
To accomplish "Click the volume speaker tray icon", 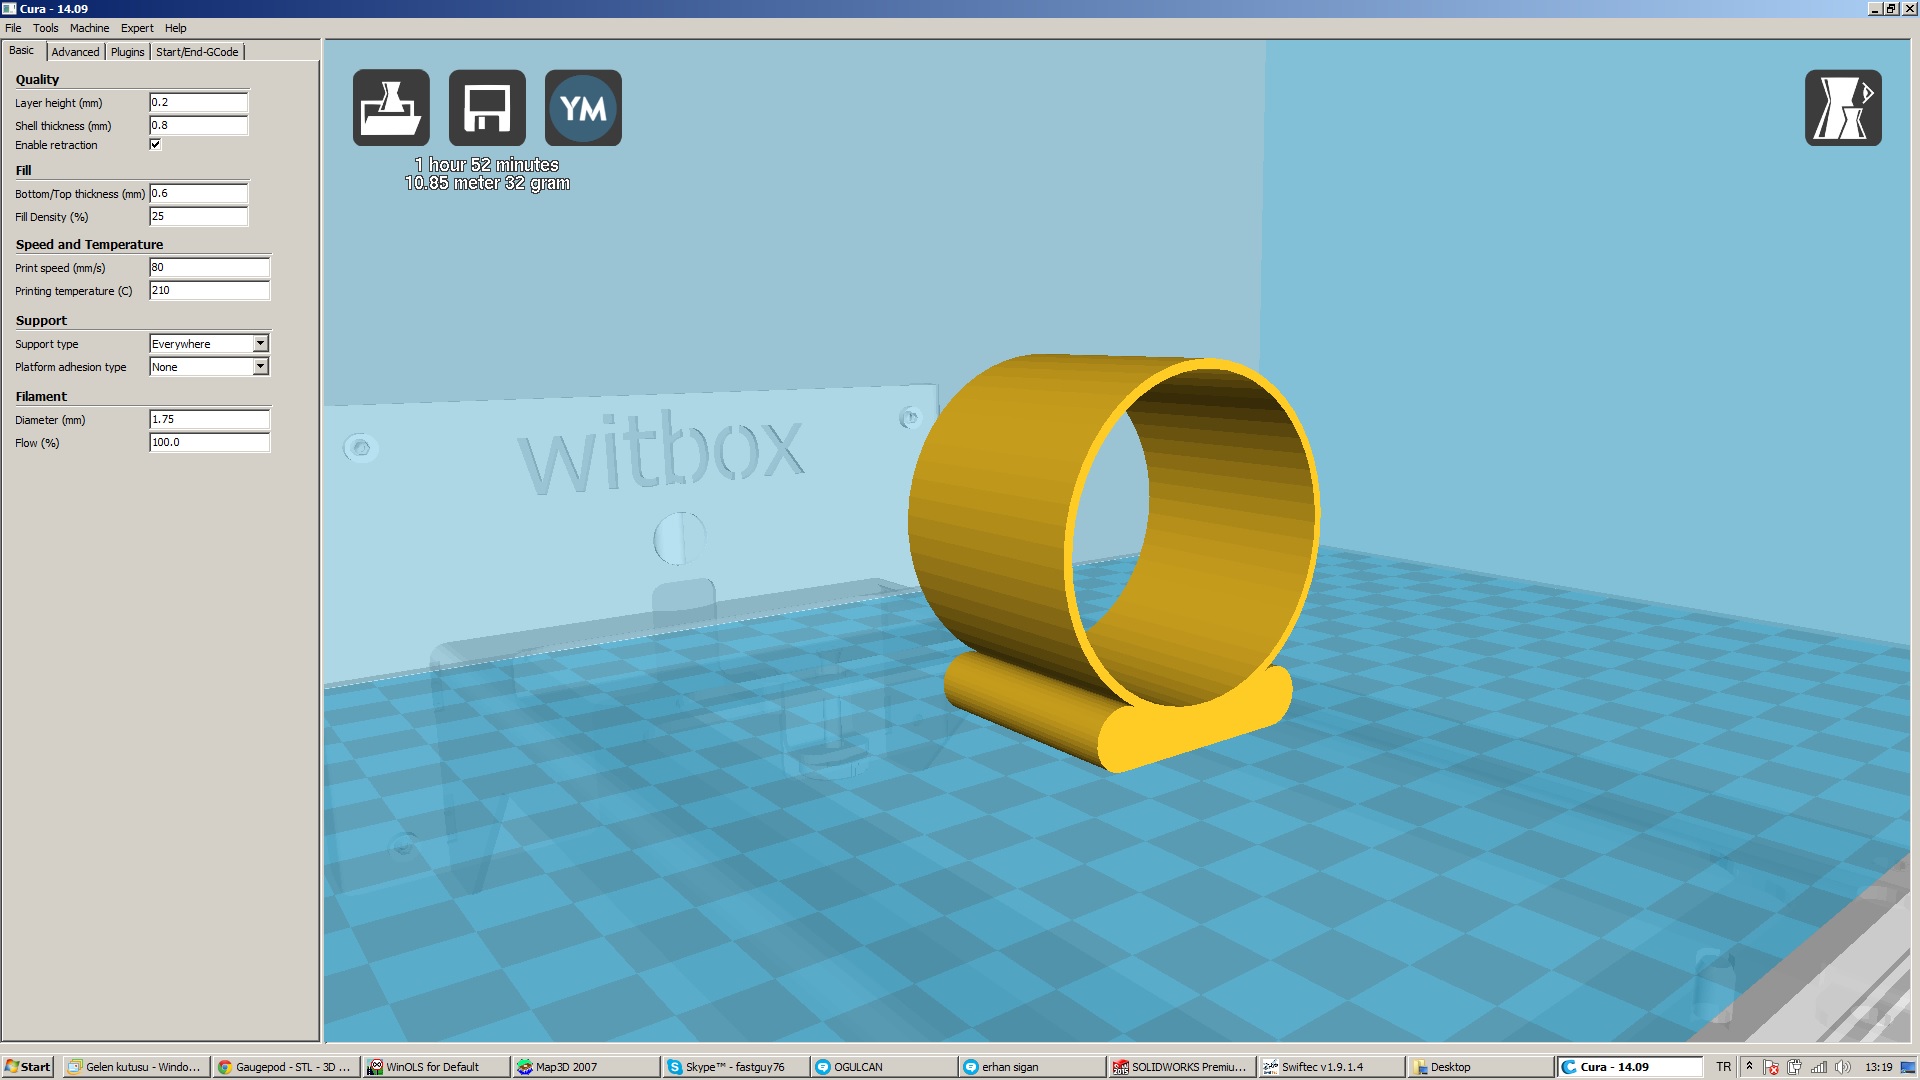I will coord(1843,1067).
